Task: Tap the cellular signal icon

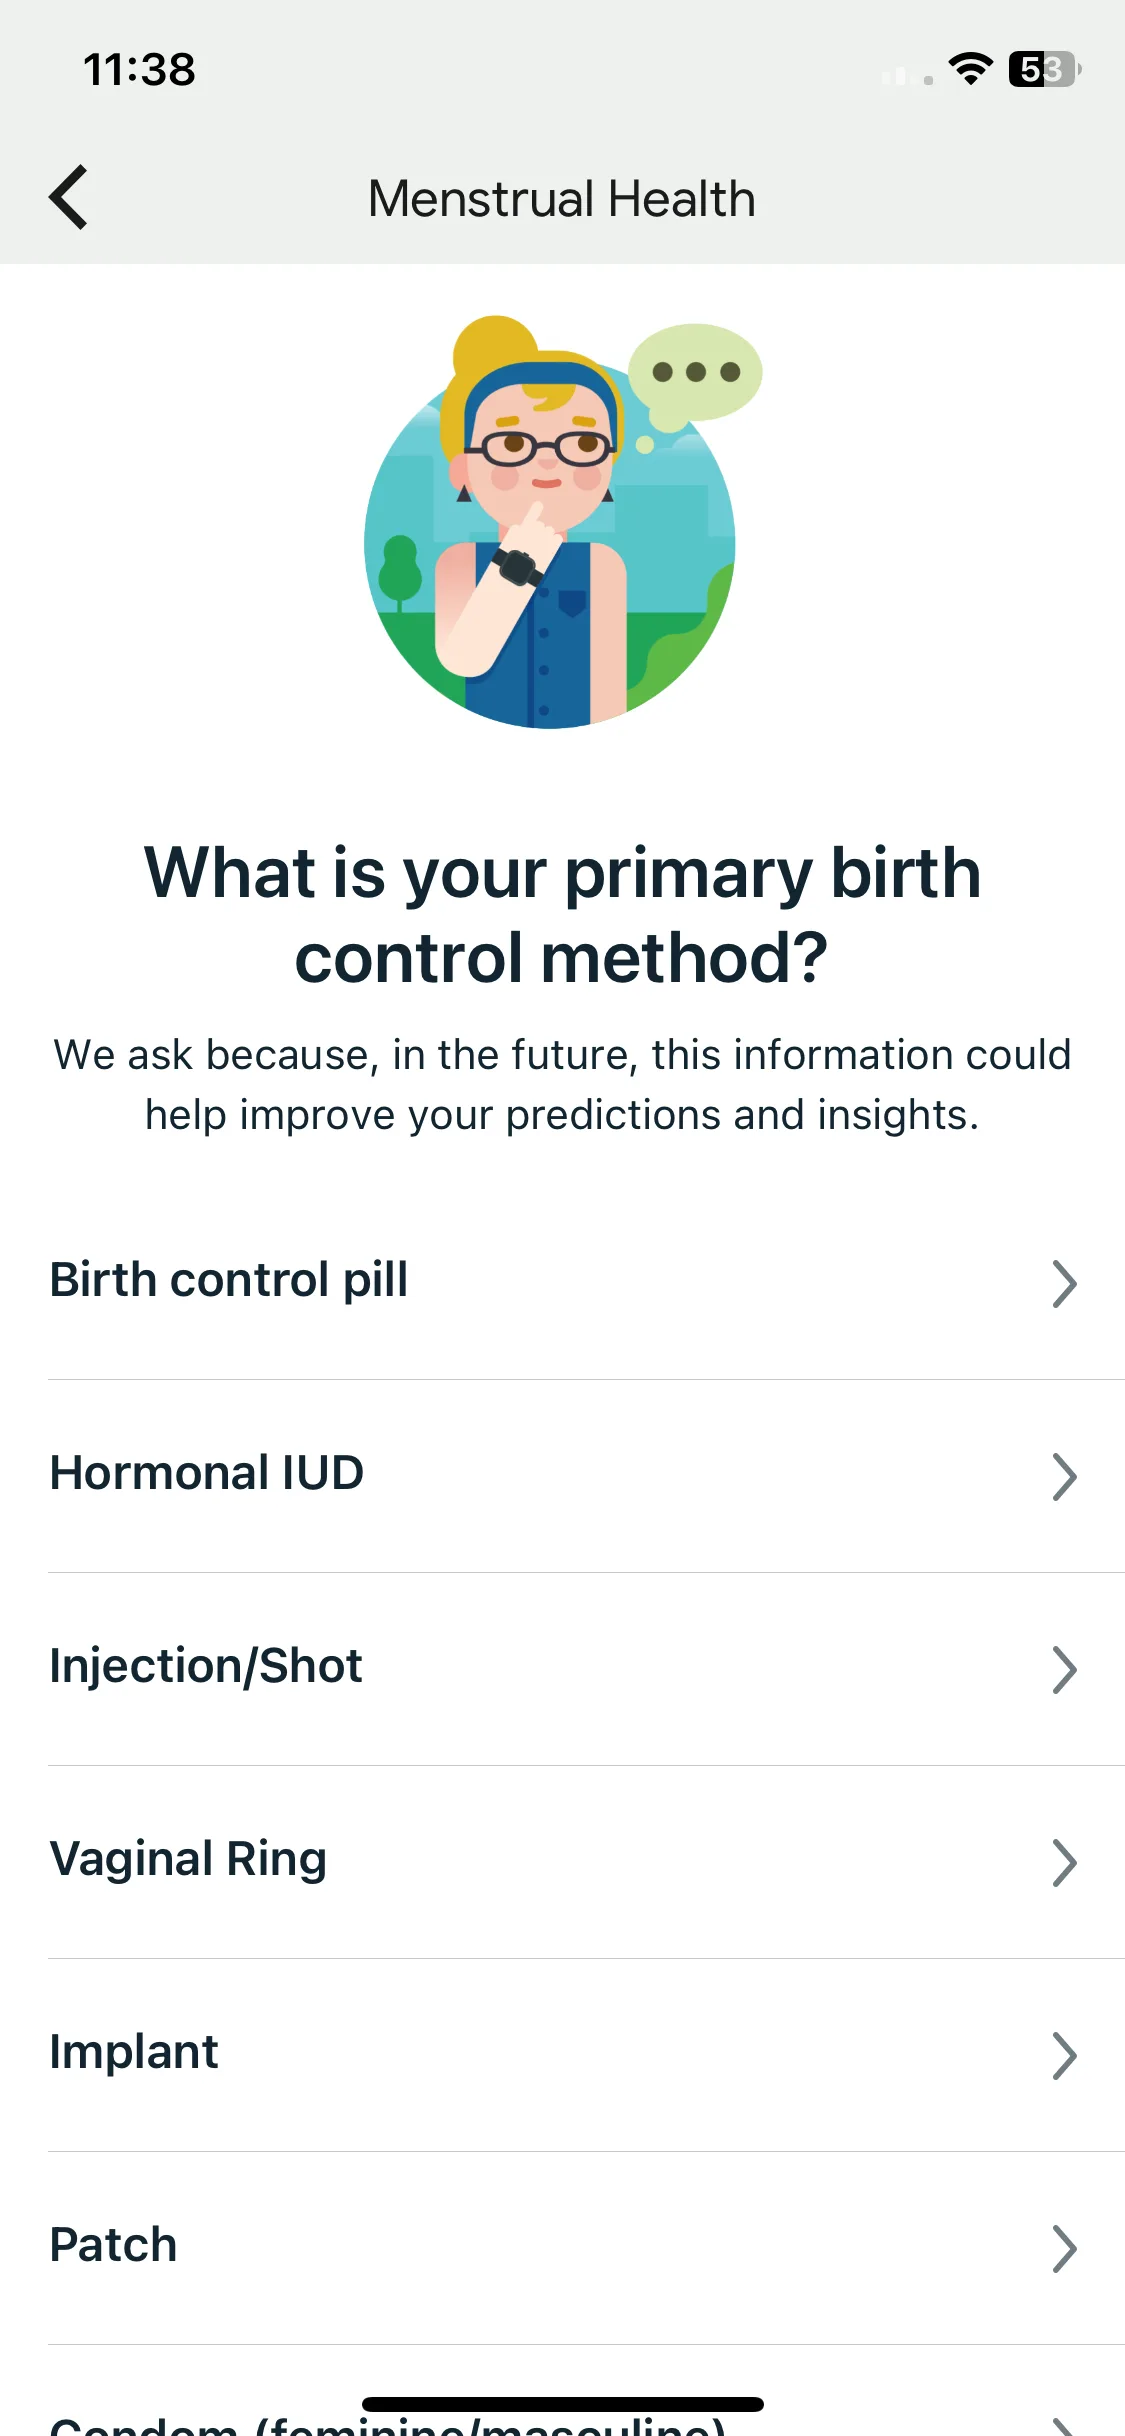Action: pyautogui.click(x=907, y=76)
